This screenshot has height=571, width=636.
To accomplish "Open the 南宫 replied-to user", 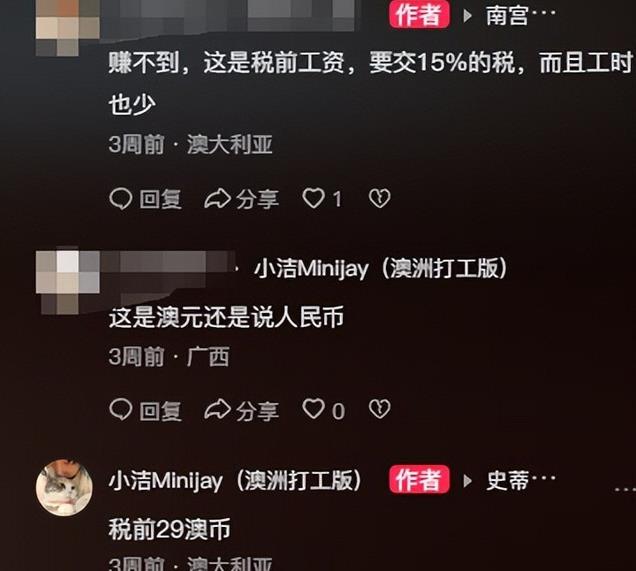I will click(520, 15).
